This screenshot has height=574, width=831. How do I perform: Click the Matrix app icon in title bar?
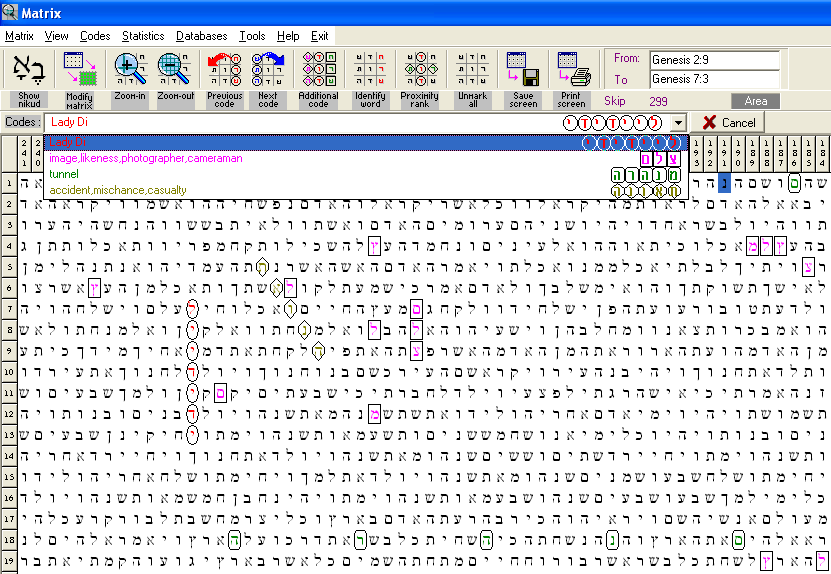[10, 12]
